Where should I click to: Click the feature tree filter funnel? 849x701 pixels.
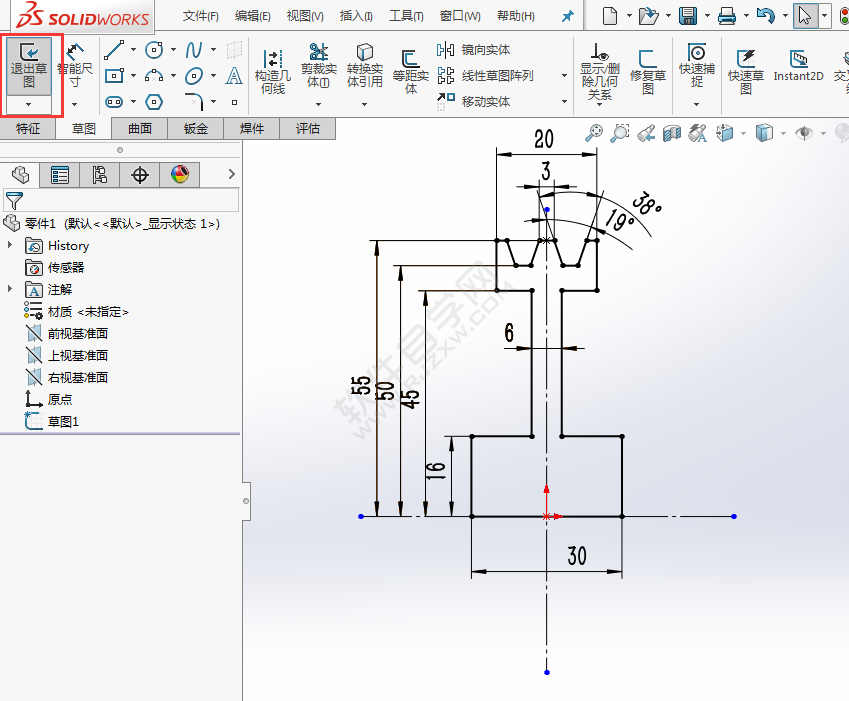tap(14, 200)
